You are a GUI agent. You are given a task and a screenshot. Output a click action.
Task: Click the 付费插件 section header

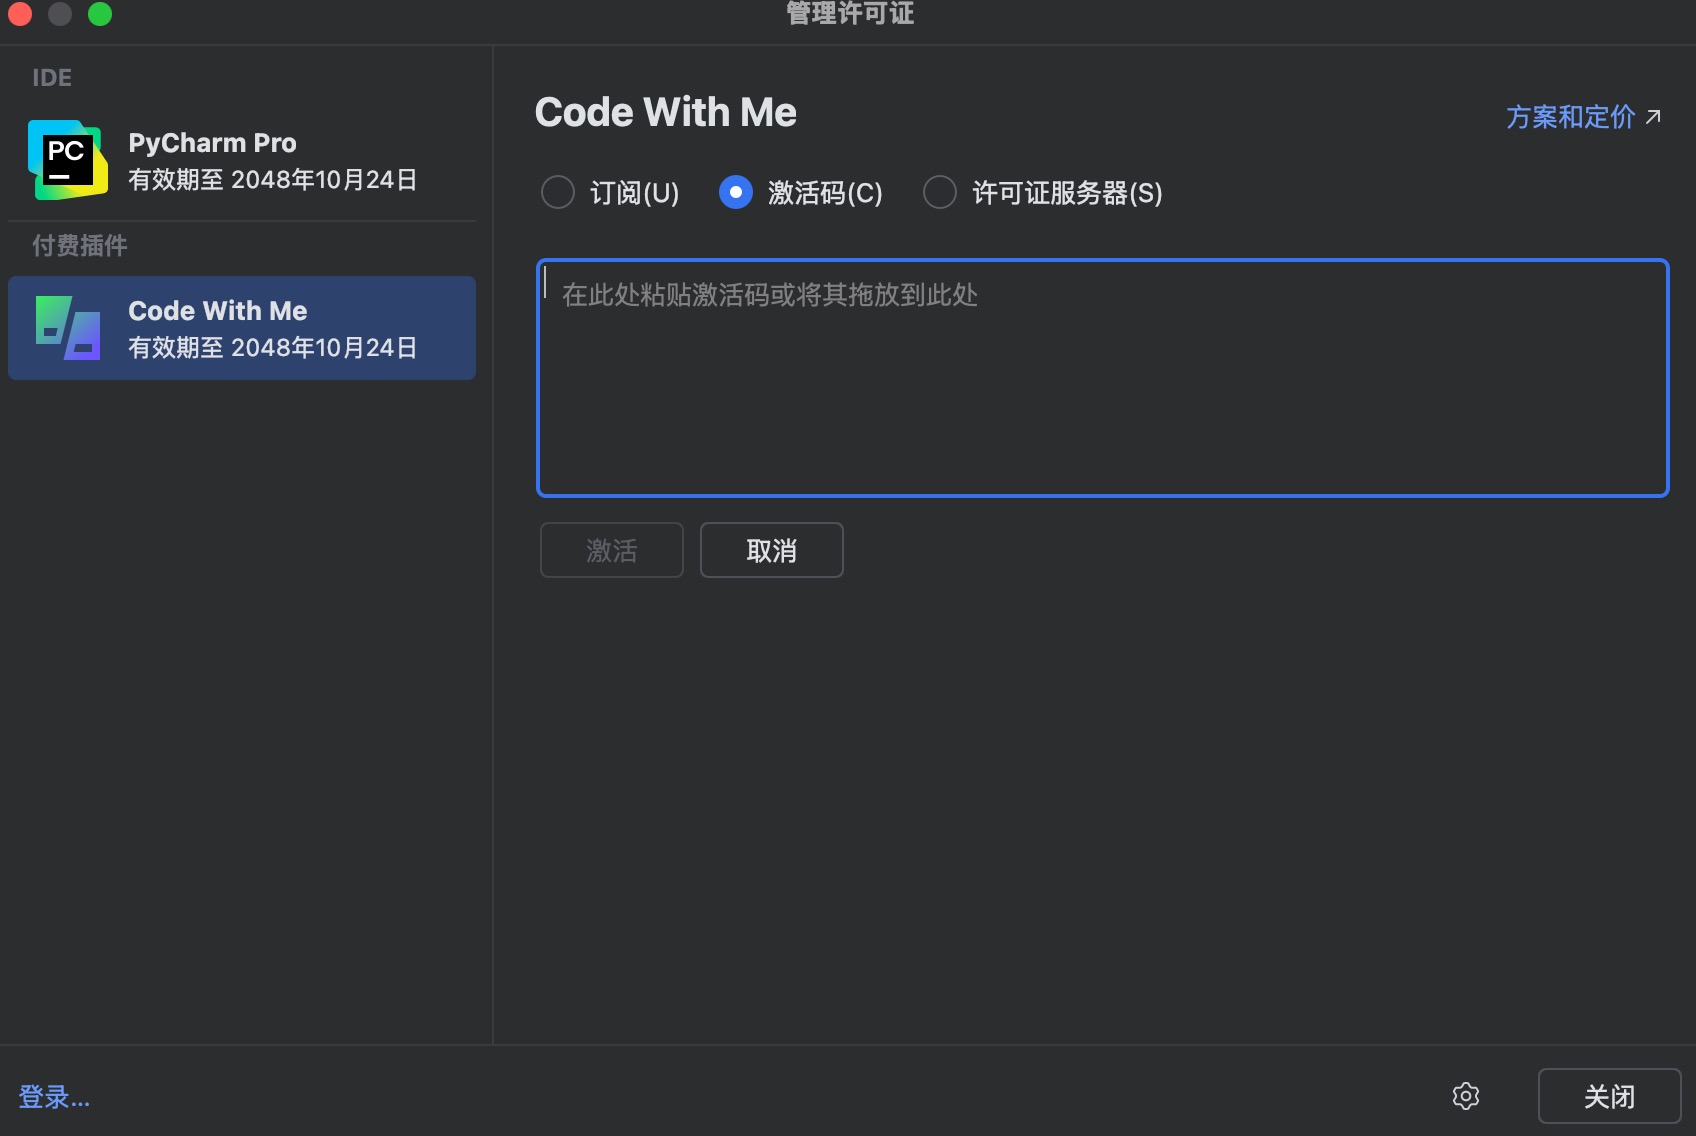click(x=80, y=246)
